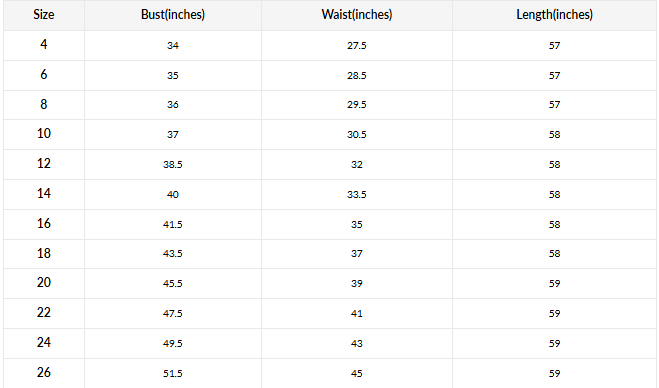659x388 pixels.
Task: Click the size 18 cell
Action: point(44,253)
